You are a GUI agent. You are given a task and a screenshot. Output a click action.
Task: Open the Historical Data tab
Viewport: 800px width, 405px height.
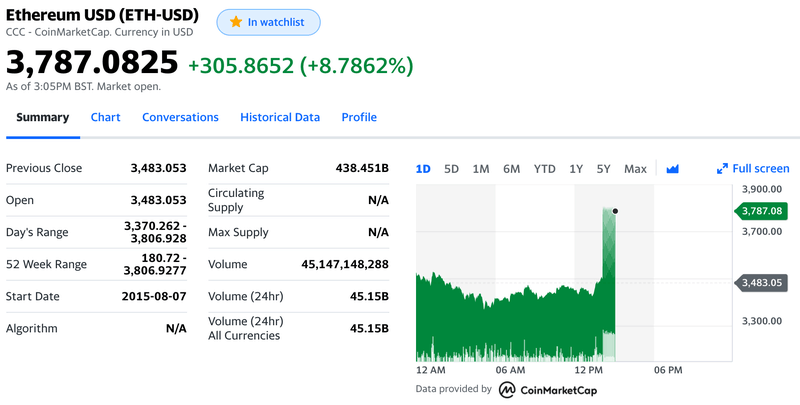click(x=280, y=117)
